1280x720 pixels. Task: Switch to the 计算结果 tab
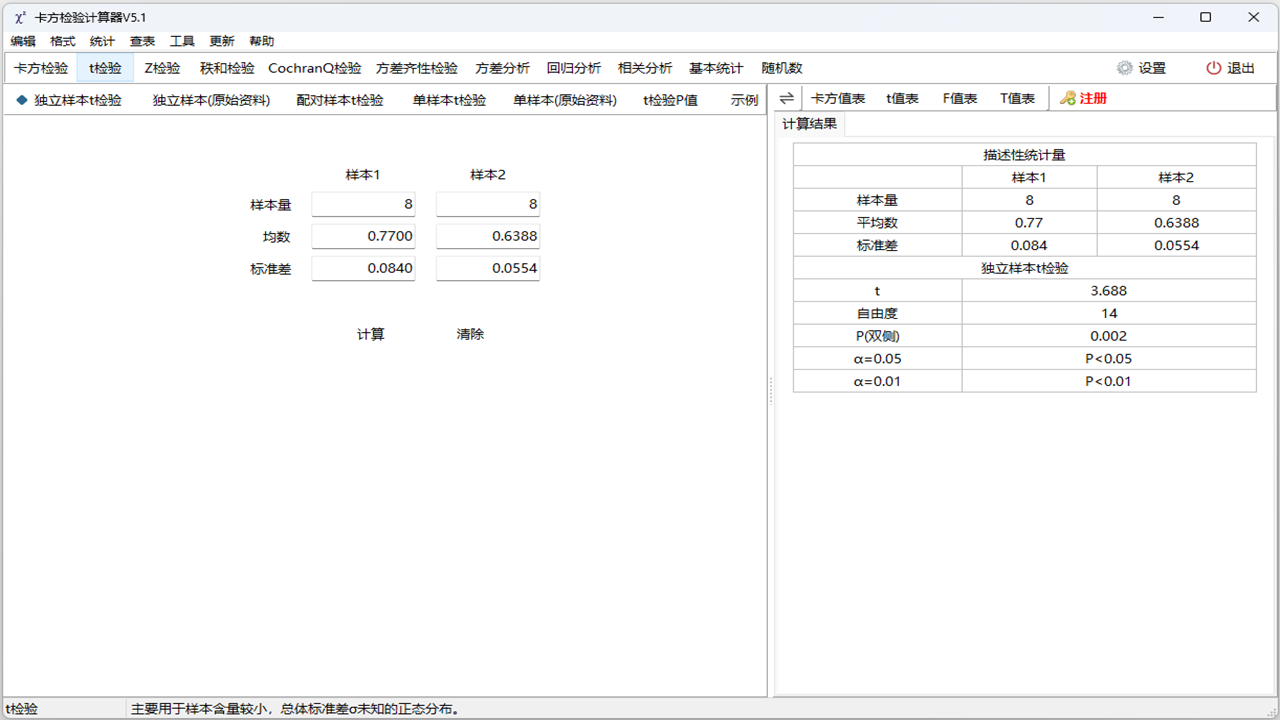(809, 125)
